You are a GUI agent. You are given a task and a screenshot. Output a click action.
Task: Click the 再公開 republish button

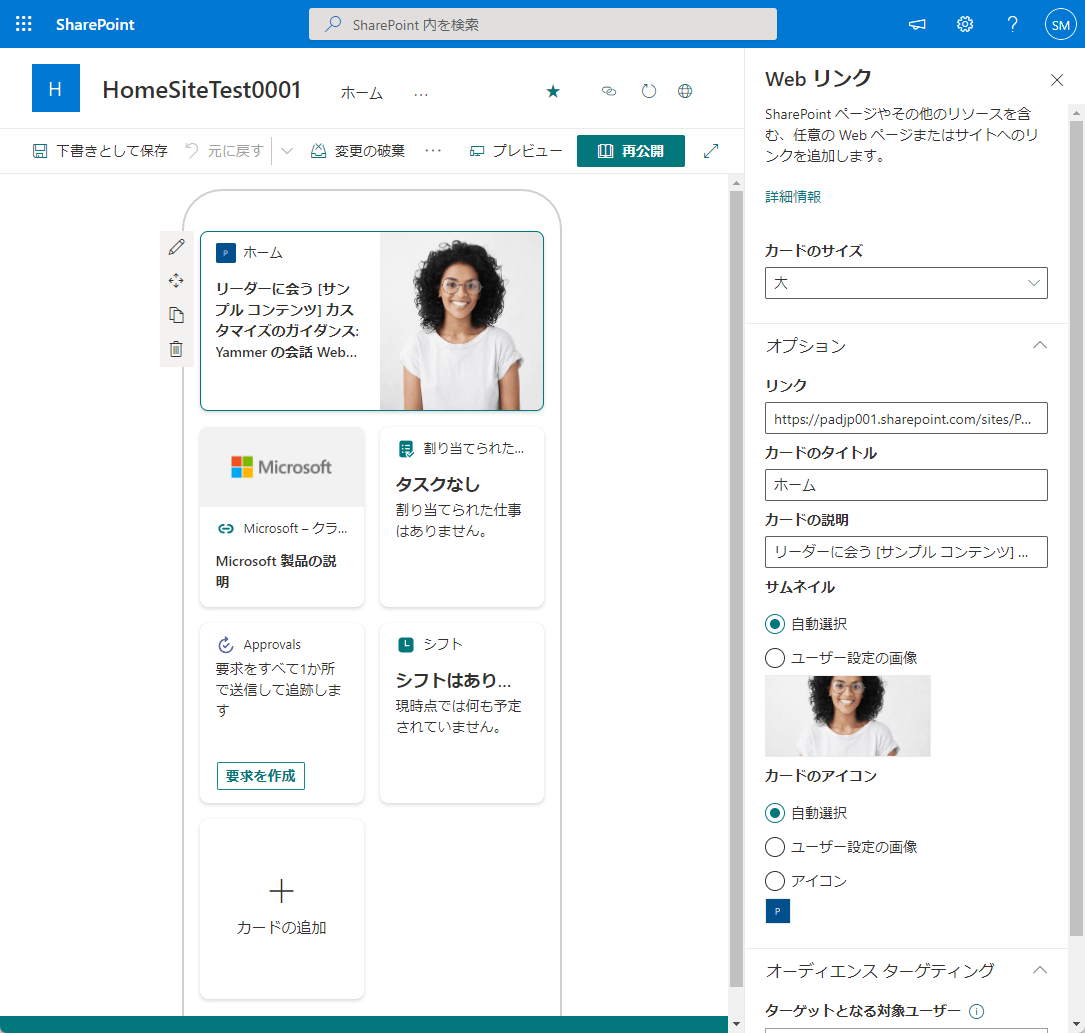point(630,151)
